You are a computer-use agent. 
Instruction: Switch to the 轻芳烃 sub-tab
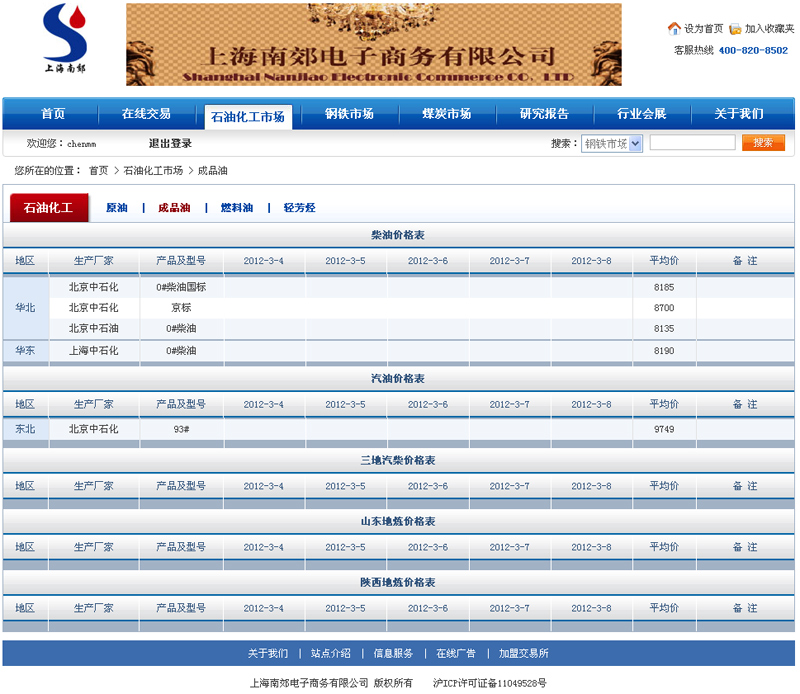(299, 208)
